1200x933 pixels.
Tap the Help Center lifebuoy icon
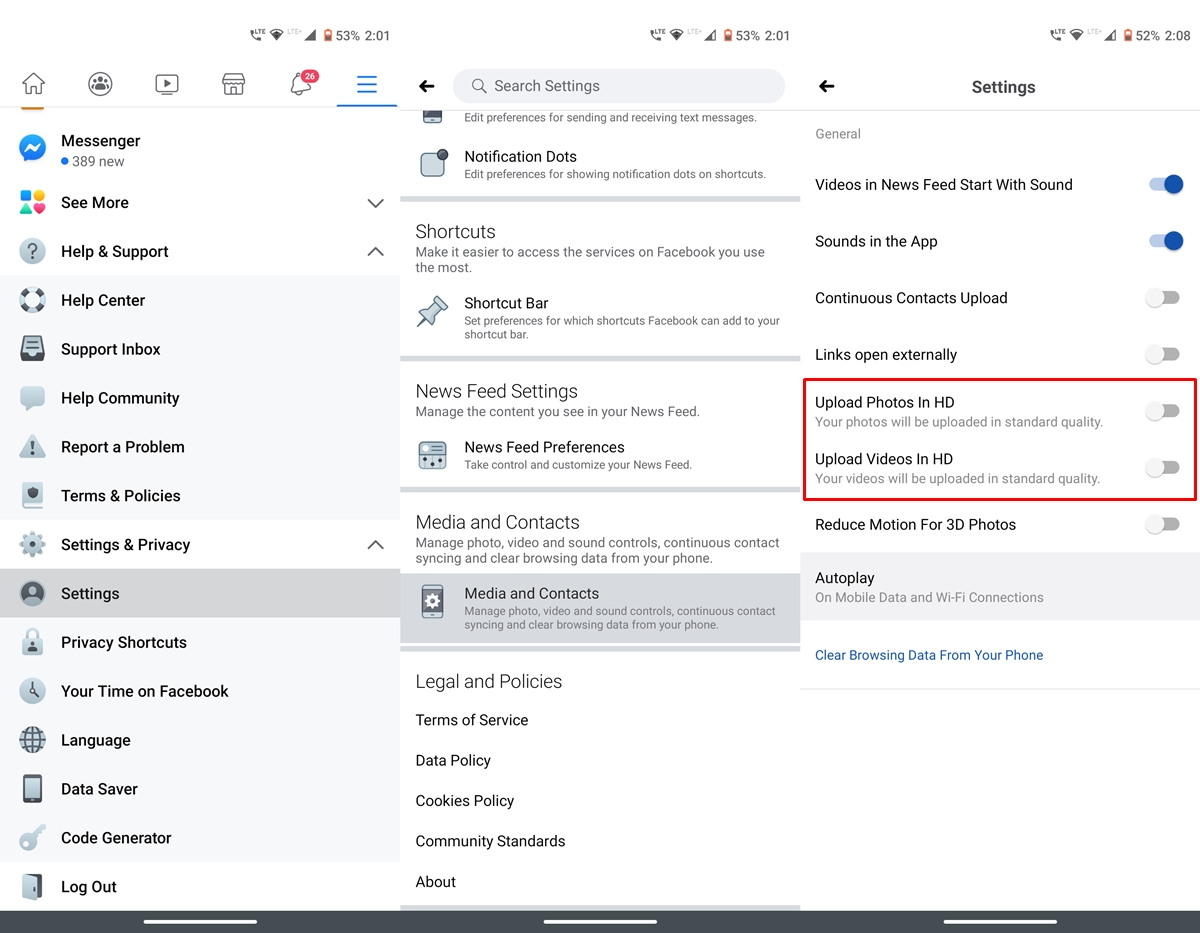(x=33, y=300)
